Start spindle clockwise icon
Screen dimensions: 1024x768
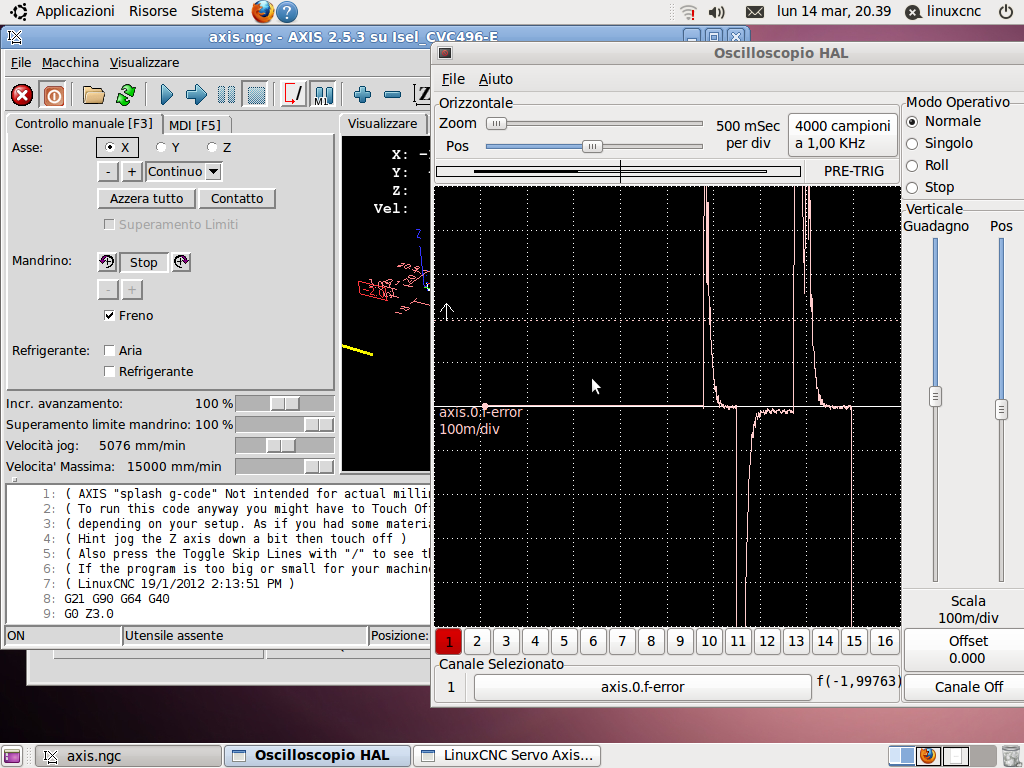[x=181, y=263]
